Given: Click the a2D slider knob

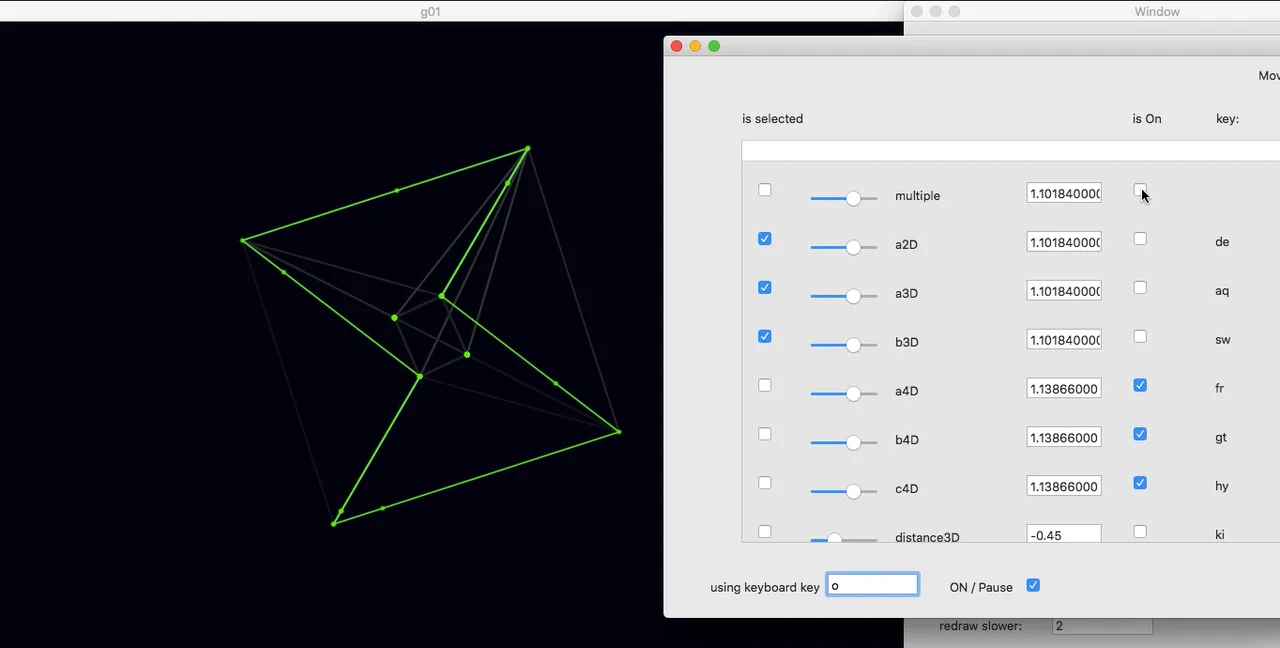Looking at the screenshot, I should pyautogui.click(x=853, y=247).
